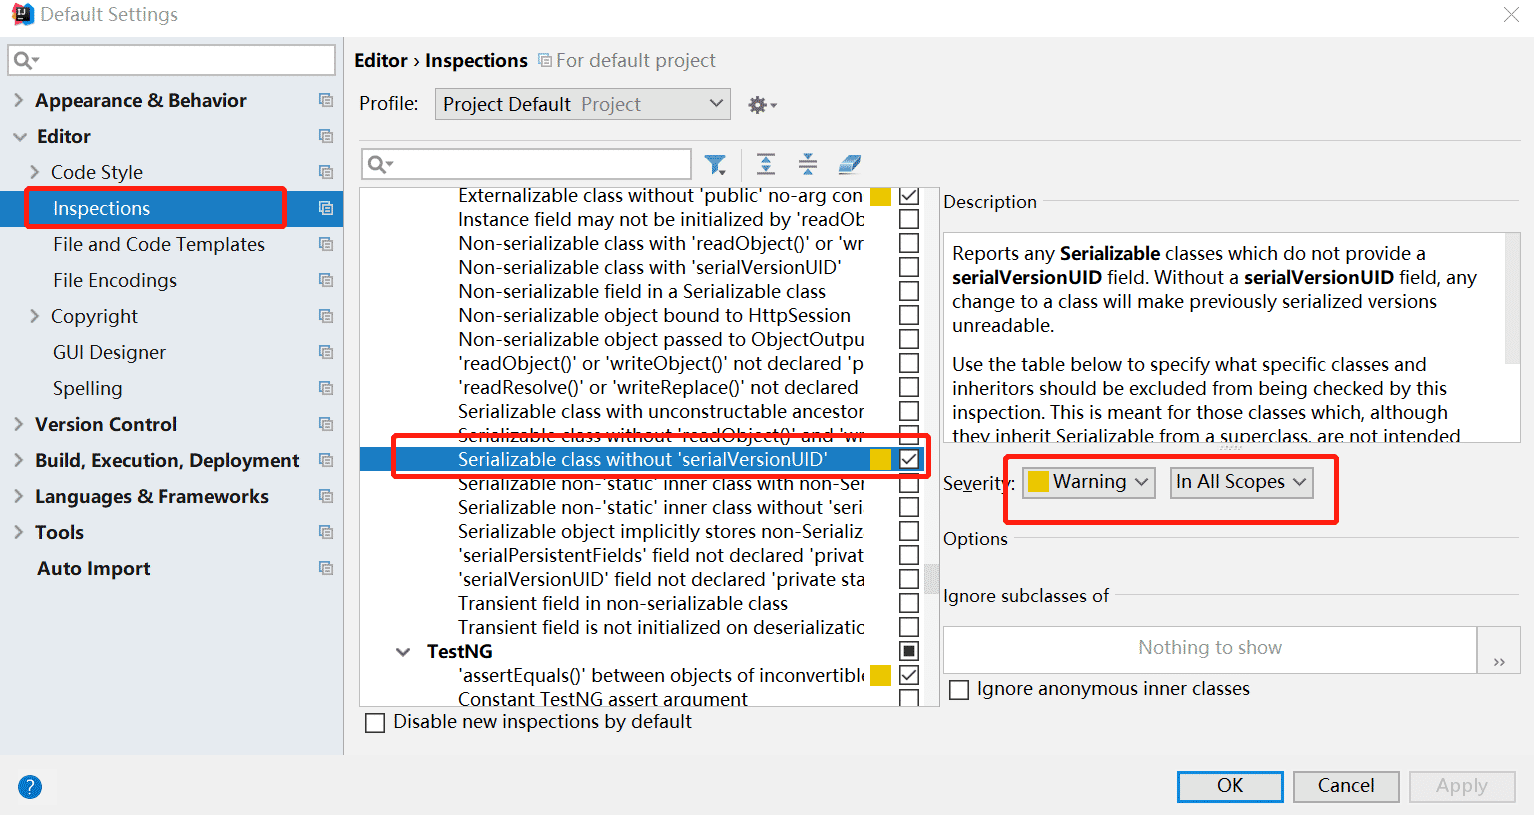Select File and Code Templates settings

(x=159, y=244)
